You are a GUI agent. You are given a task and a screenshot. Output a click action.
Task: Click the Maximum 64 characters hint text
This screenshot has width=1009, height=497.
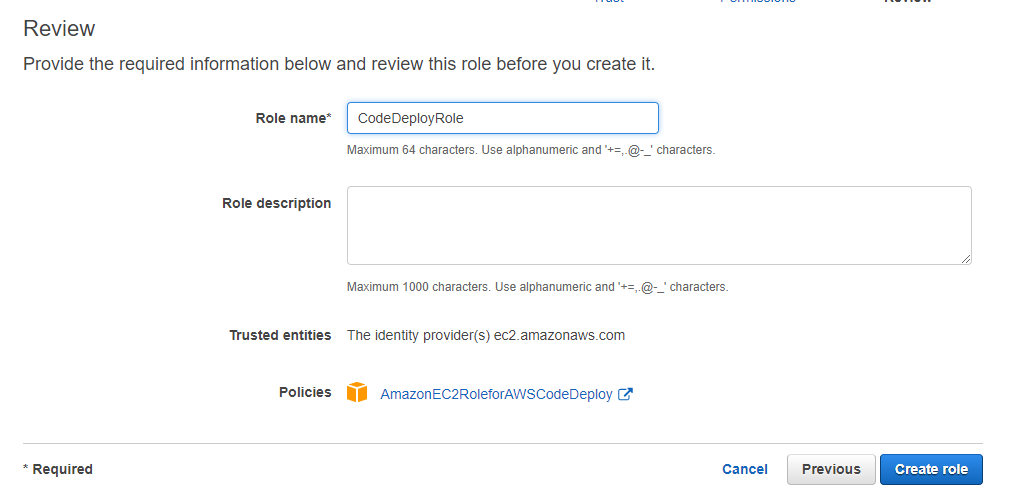pos(531,150)
